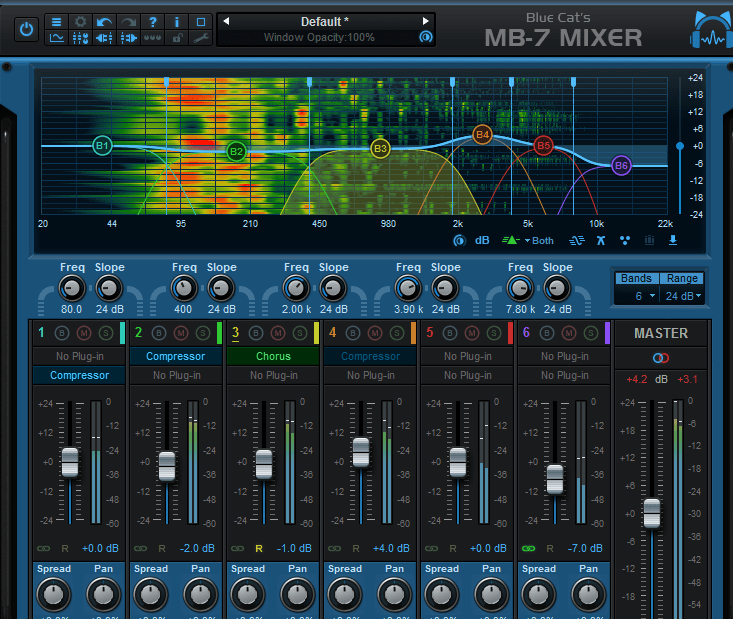Select the B4 band node on the graph
The height and width of the screenshot is (619, 733).
click(482, 135)
